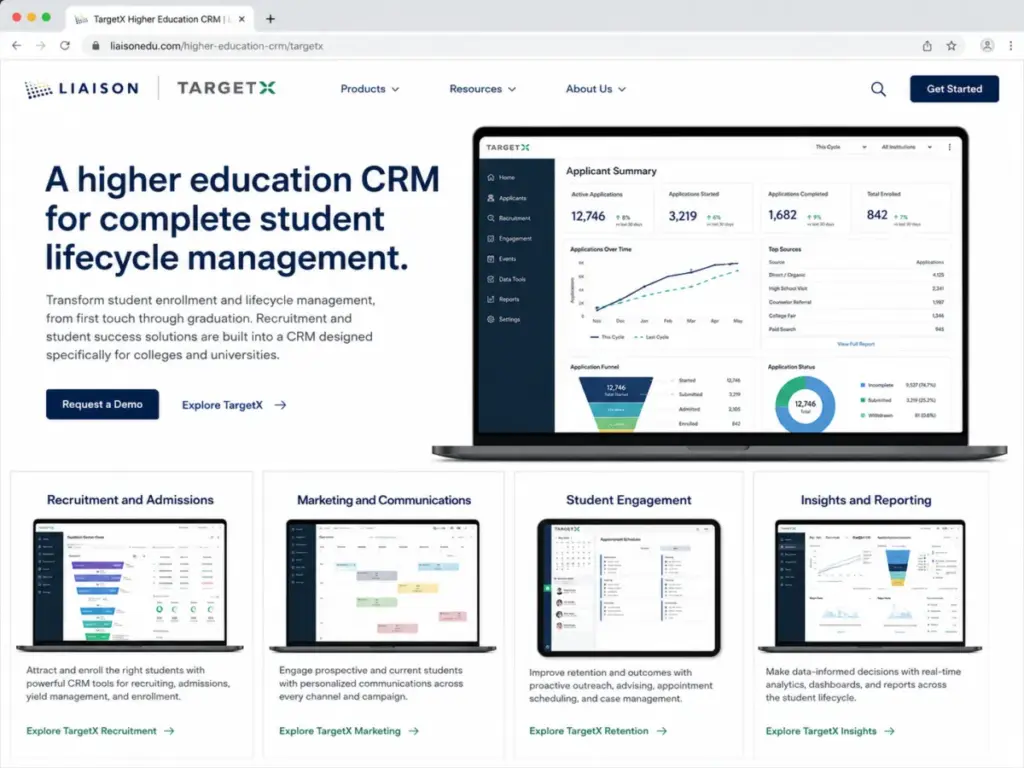Click the Data Tools icon in the dashboard sidebar

tap(491, 279)
